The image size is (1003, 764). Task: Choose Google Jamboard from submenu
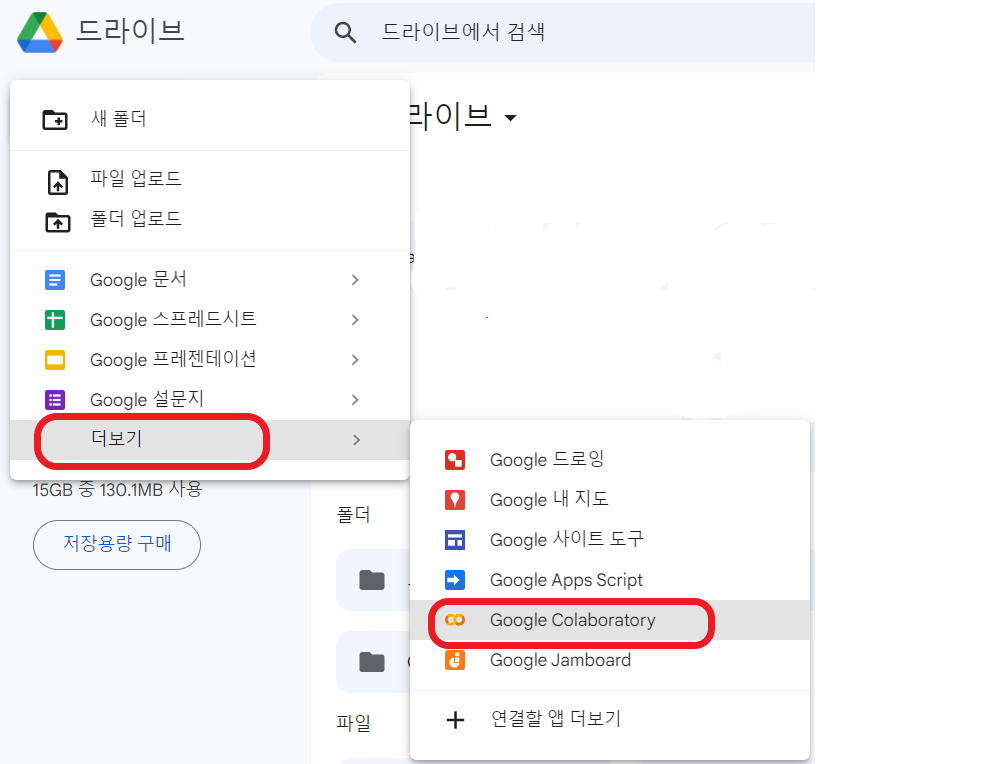[x=610, y=660]
